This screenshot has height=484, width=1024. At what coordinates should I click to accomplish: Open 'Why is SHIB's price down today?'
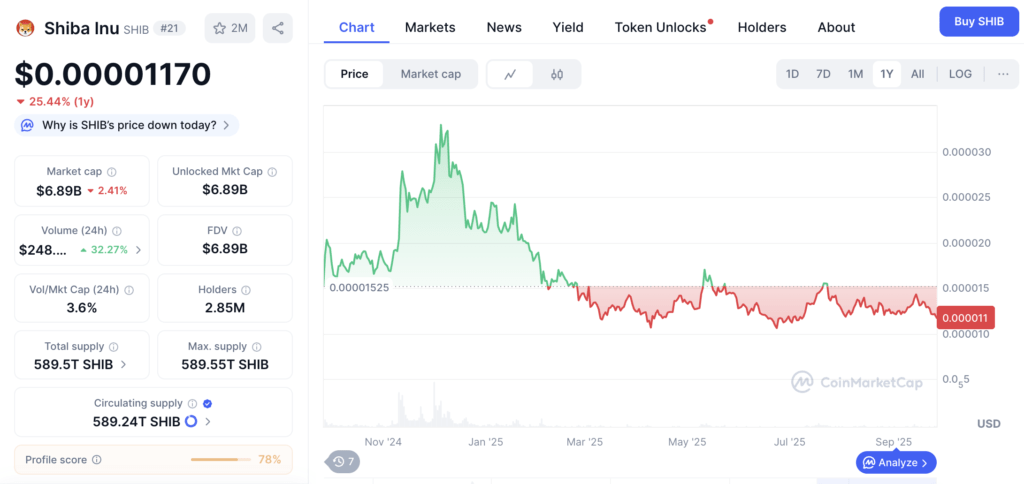point(127,125)
